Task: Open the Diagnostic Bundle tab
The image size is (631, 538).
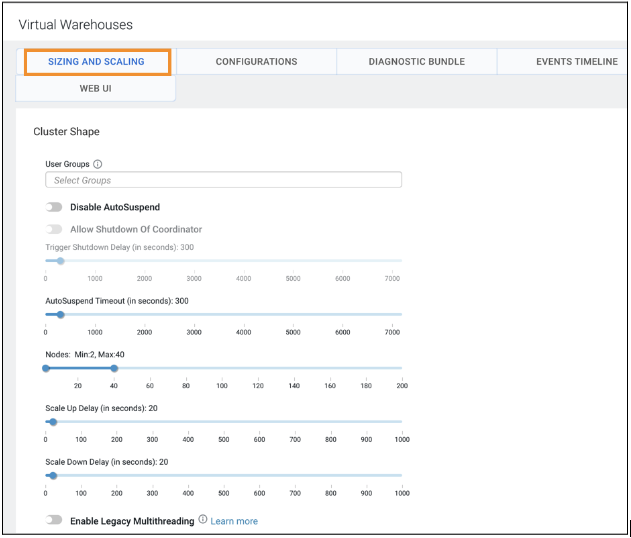Action: pyautogui.click(x=416, y=62)
